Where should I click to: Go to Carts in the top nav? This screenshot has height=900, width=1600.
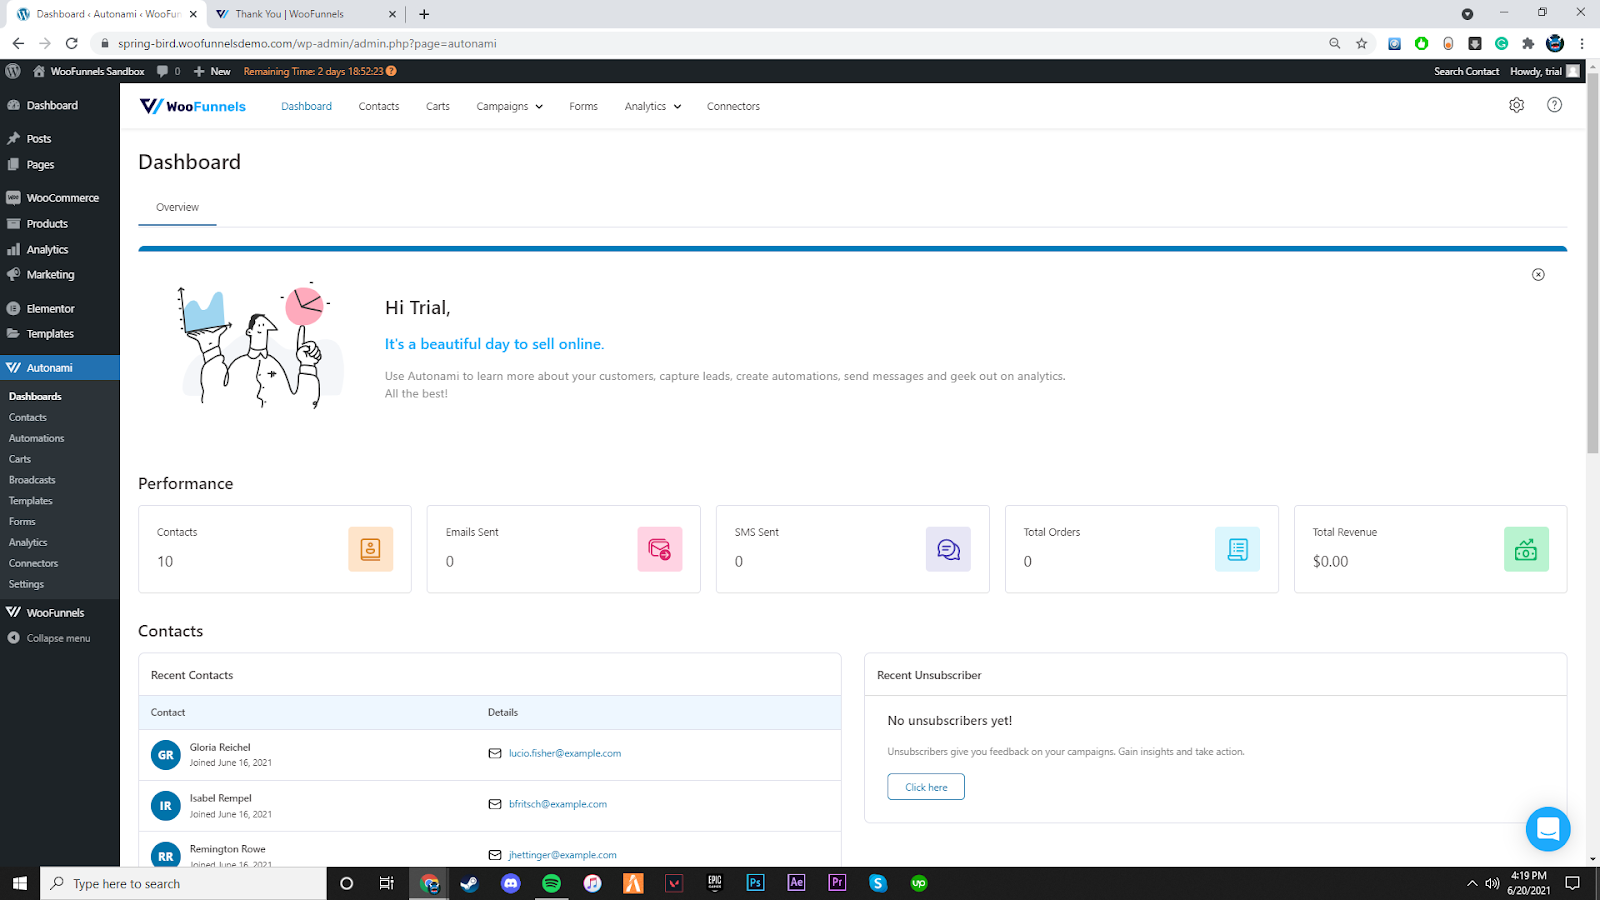point(438,106)
